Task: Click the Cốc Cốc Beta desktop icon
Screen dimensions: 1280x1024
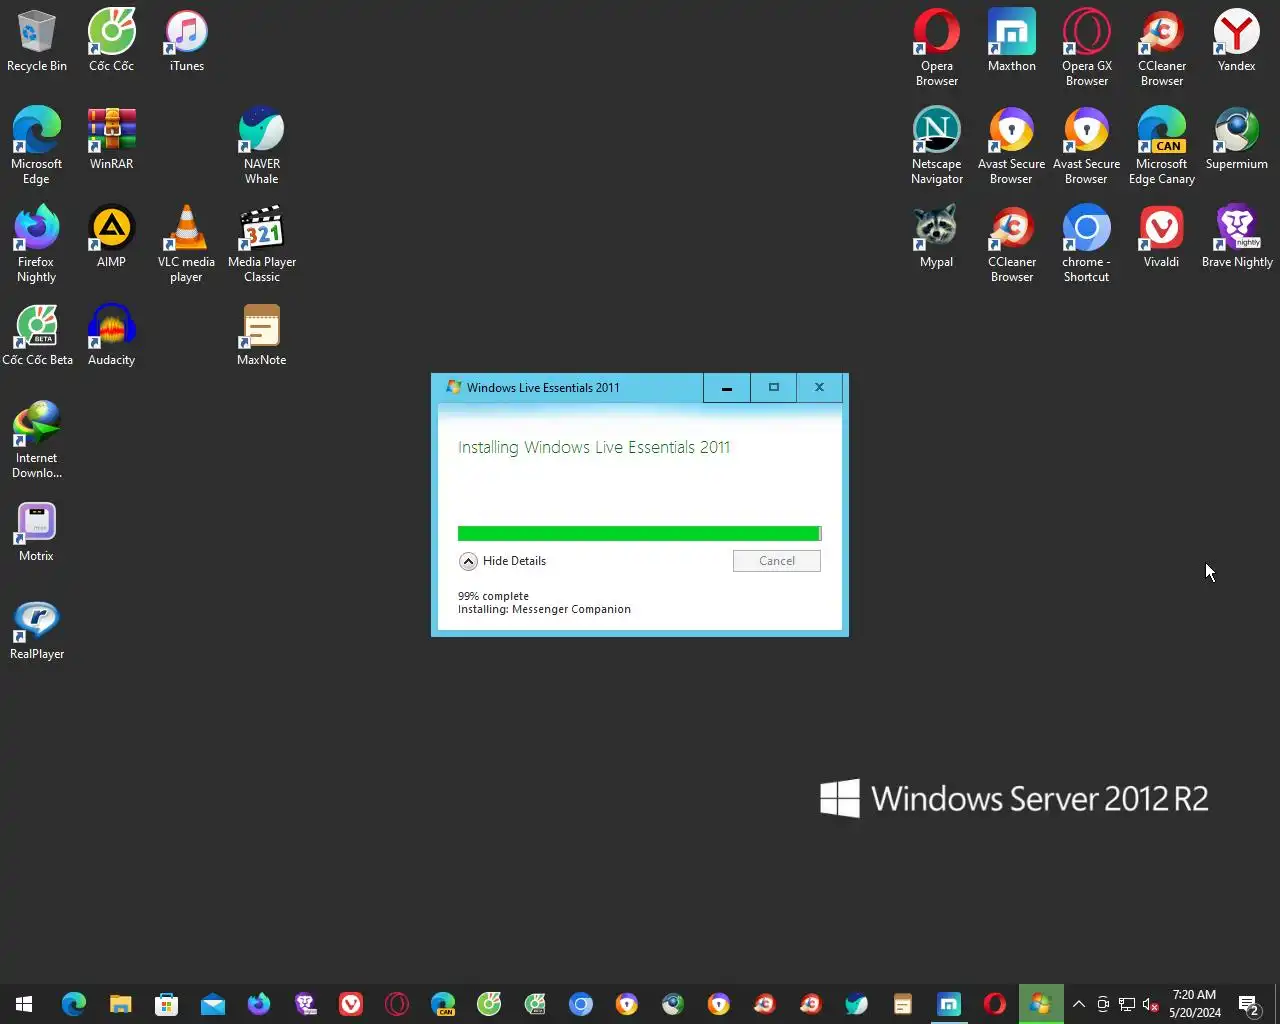Action: click(37, 335)
